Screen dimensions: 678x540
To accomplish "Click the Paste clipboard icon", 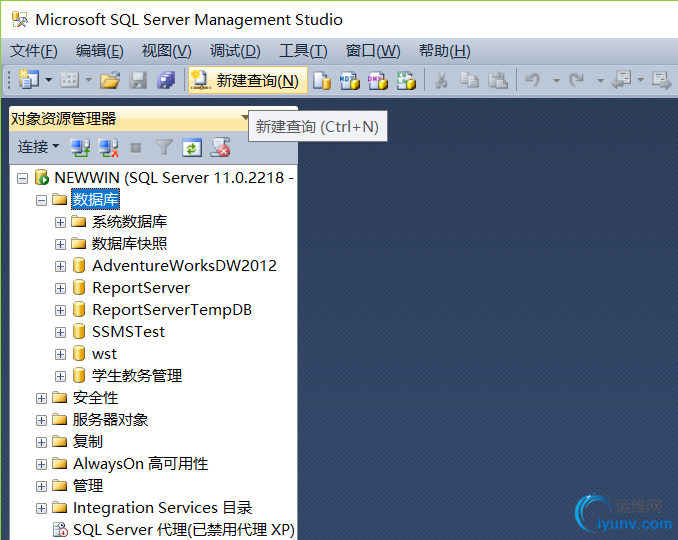I will (x=498, y=80).
